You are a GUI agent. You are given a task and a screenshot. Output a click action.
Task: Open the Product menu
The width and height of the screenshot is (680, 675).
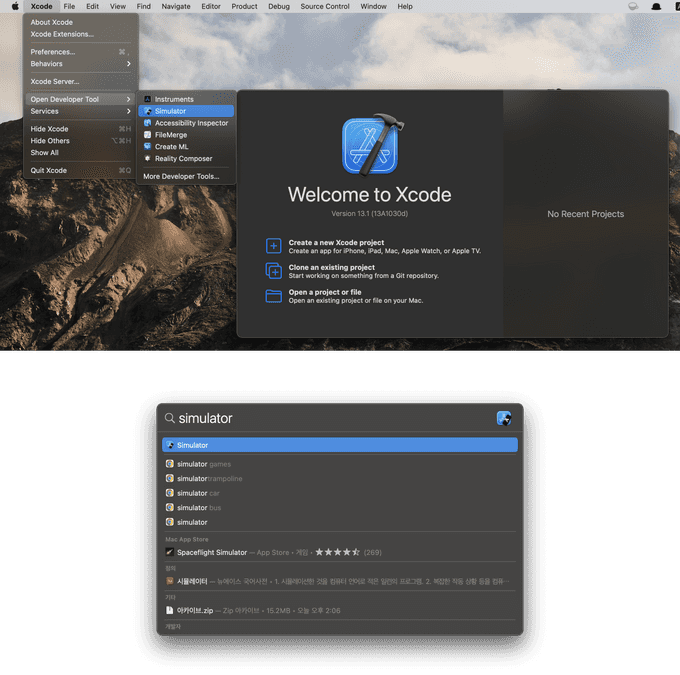pos(244,6)
